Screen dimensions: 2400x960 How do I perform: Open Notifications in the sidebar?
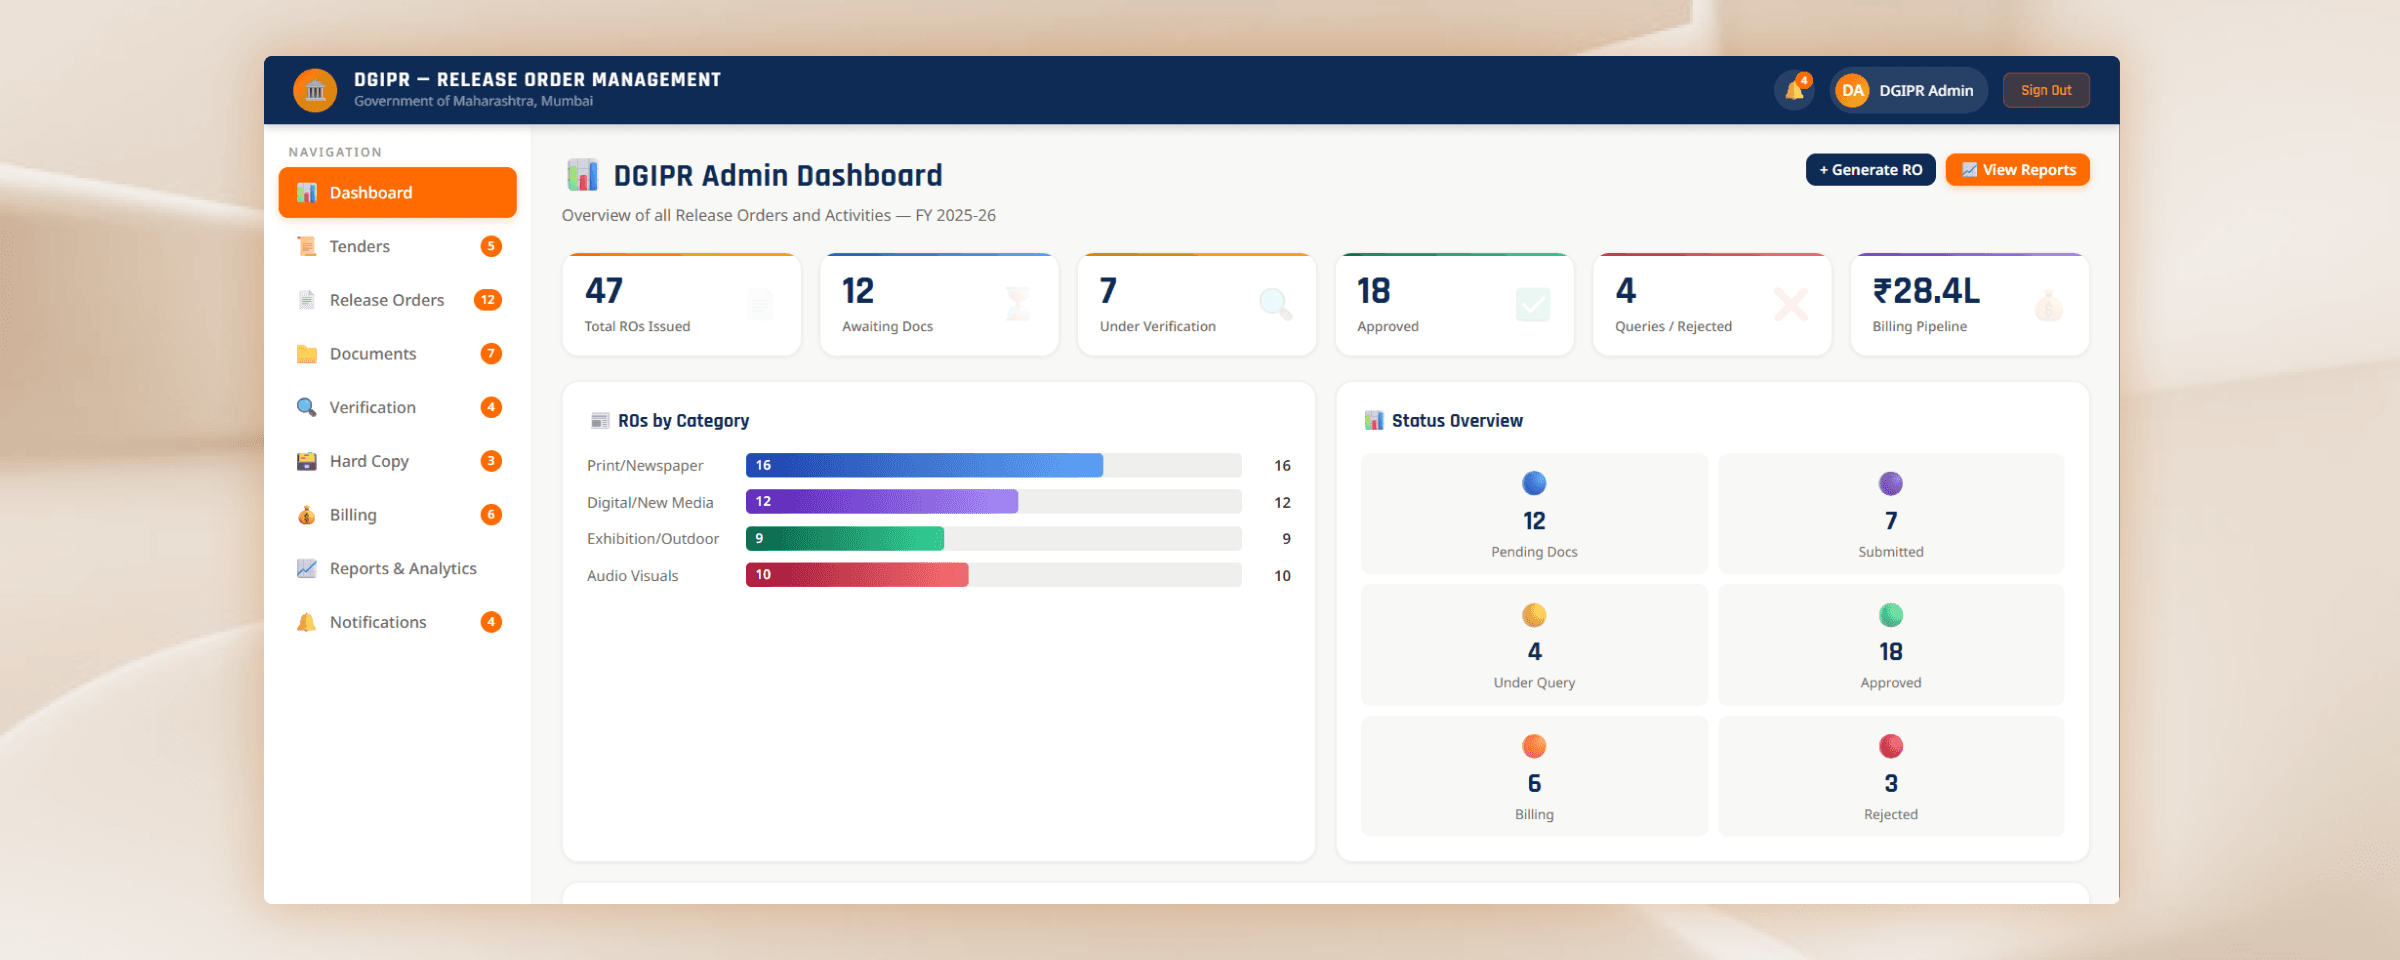point(398,622)
